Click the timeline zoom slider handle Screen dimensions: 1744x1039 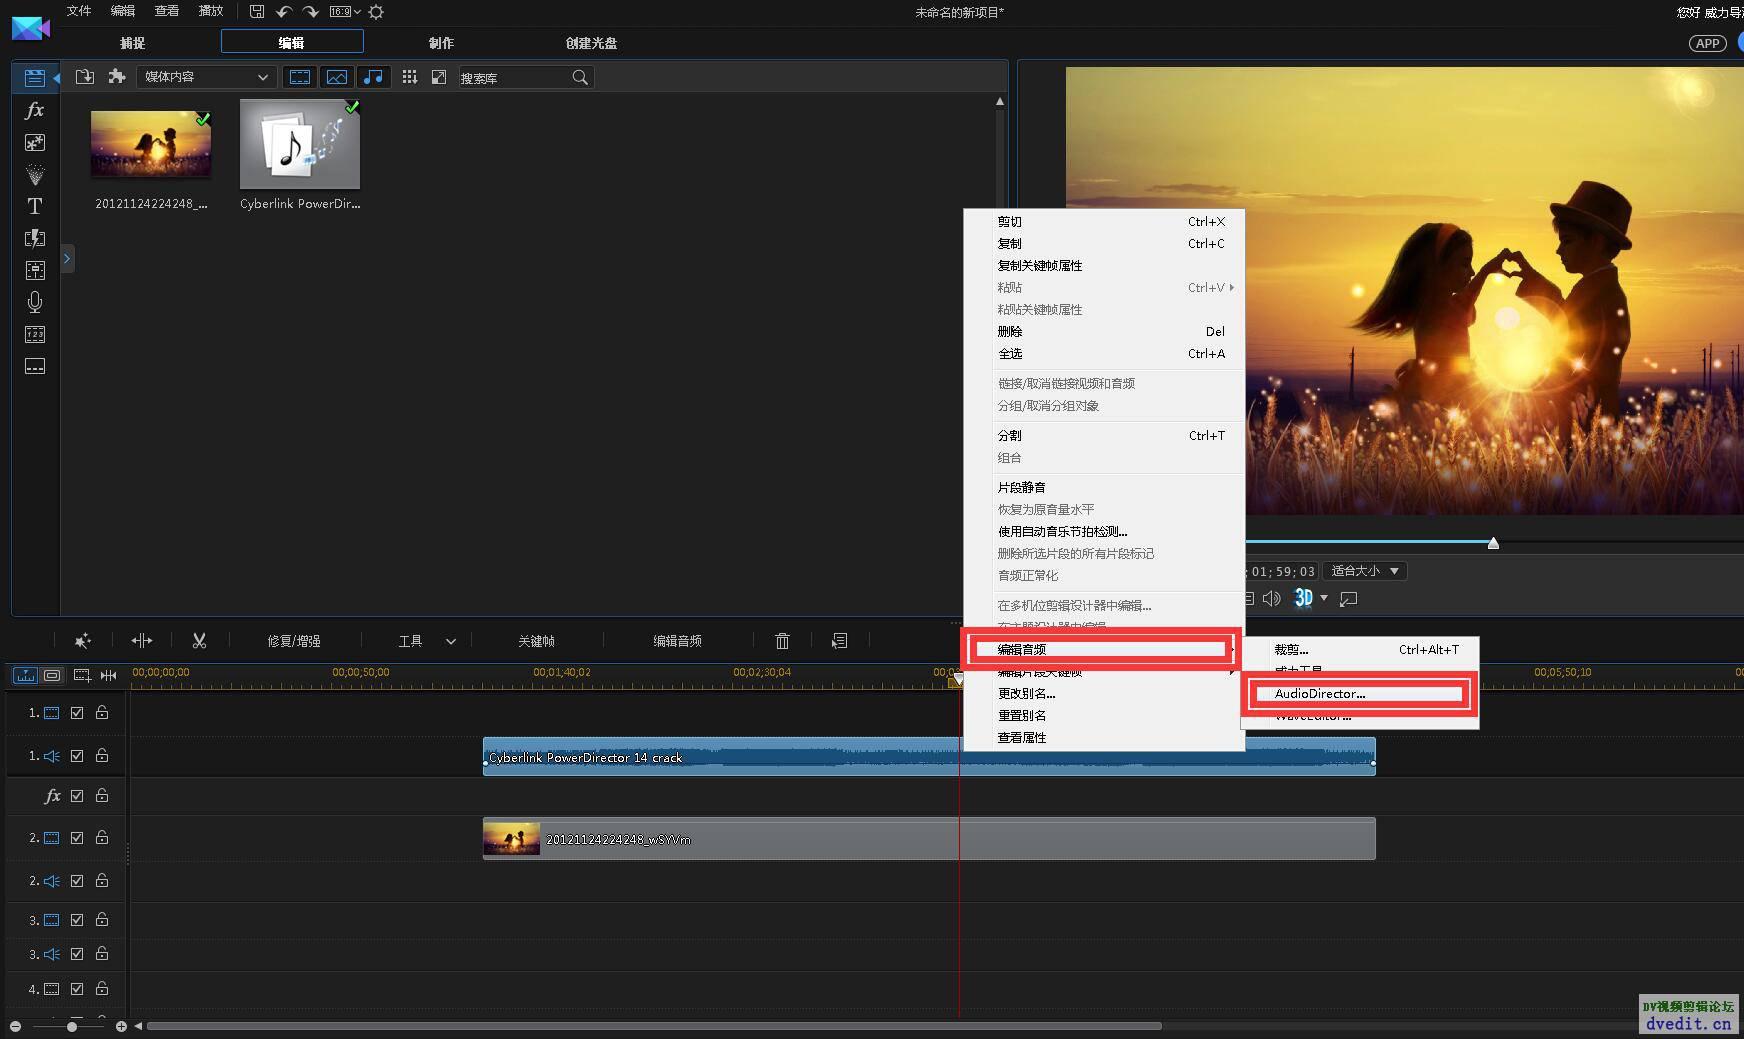(72, 1026)
